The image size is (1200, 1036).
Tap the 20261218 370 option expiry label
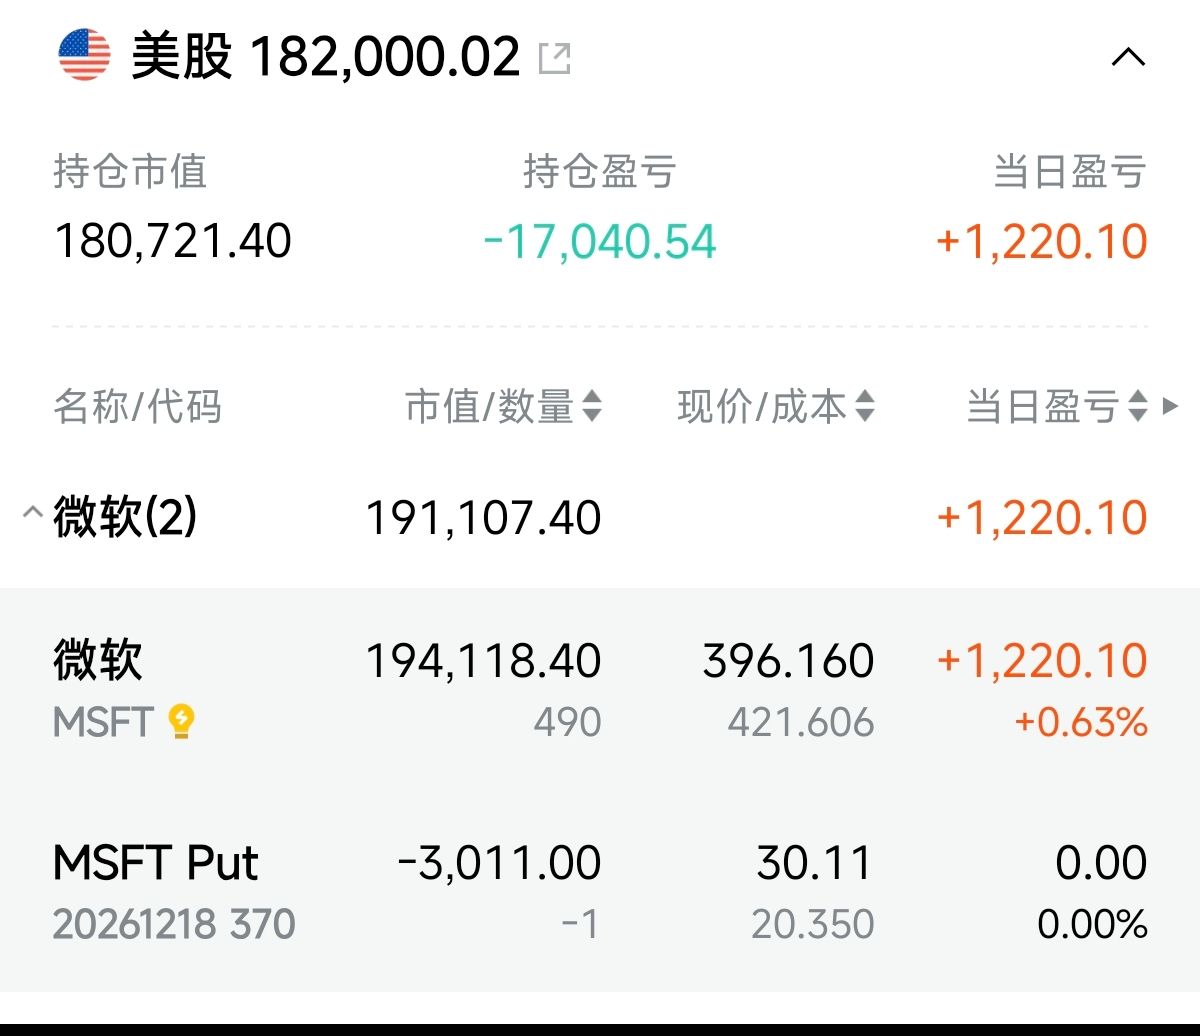point(174,924)
